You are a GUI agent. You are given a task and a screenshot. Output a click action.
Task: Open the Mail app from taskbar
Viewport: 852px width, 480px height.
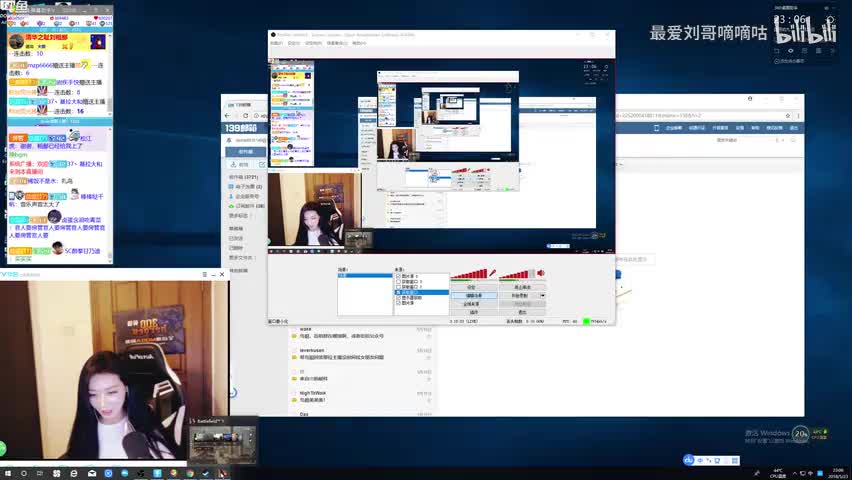[x=91, y=473]
